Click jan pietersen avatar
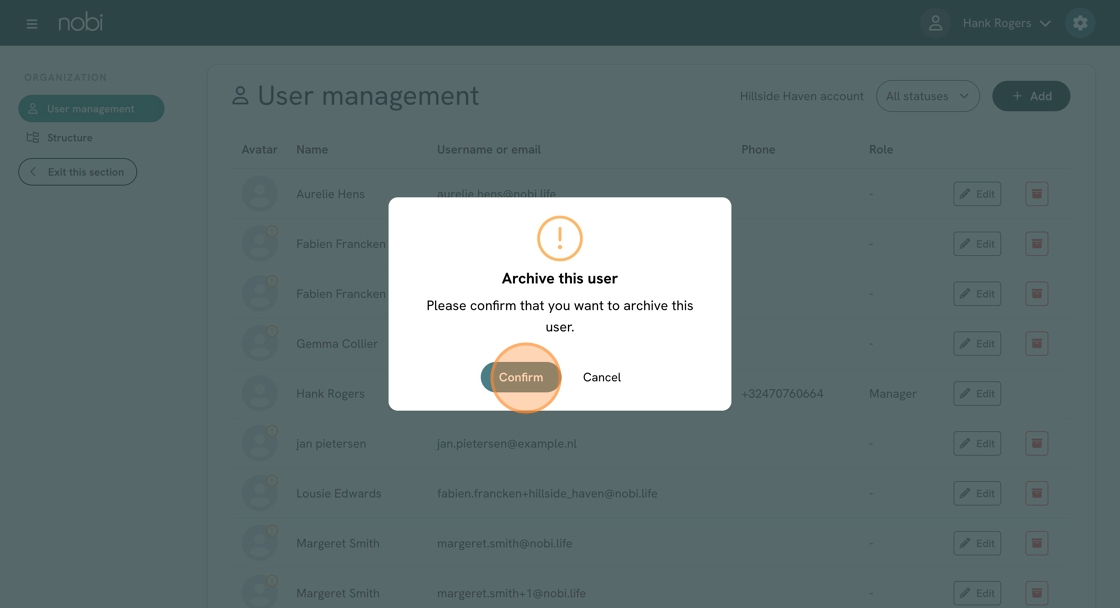 259,444
